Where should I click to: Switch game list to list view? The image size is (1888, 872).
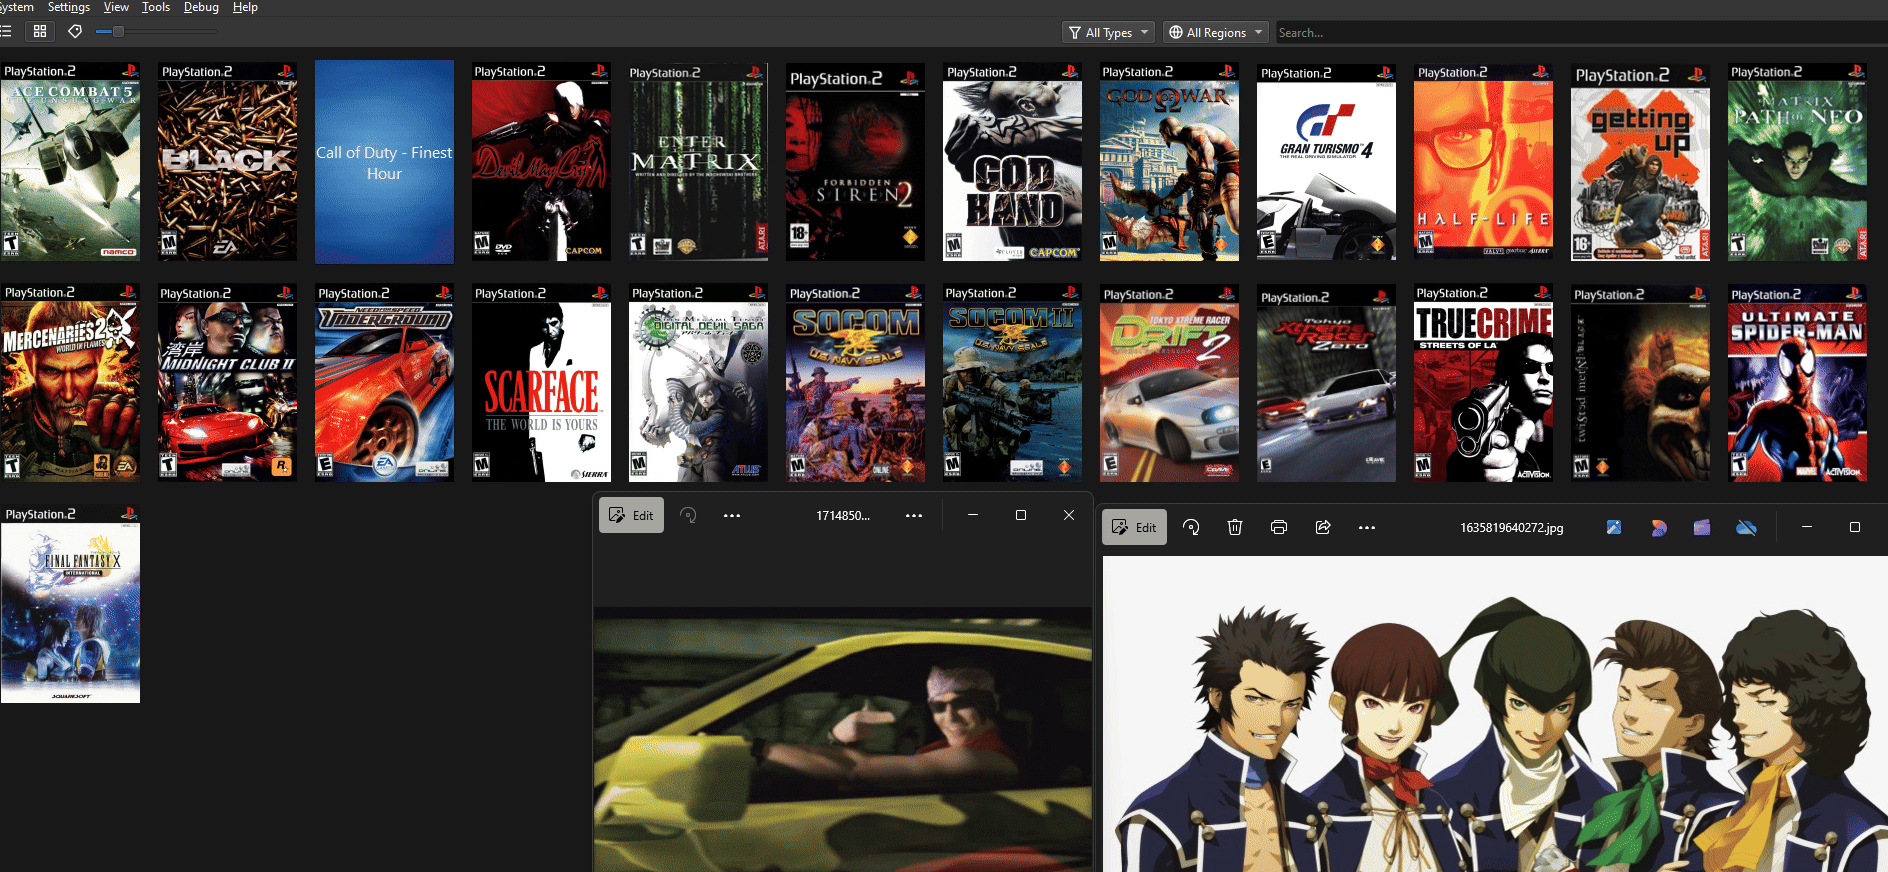coord(6,31)
